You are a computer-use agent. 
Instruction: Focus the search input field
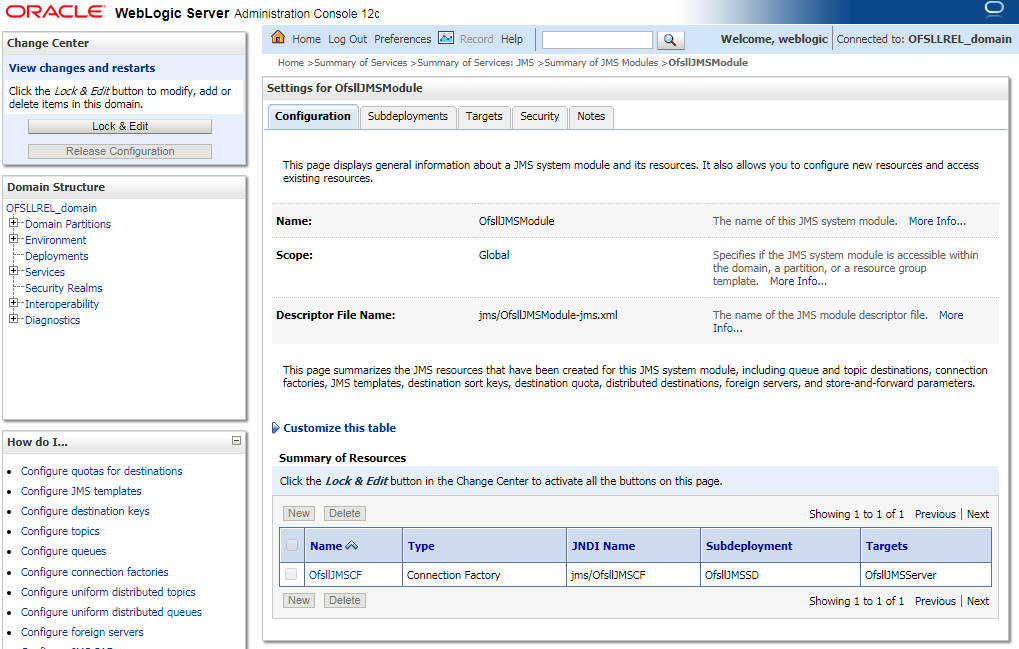click(597, 40)
